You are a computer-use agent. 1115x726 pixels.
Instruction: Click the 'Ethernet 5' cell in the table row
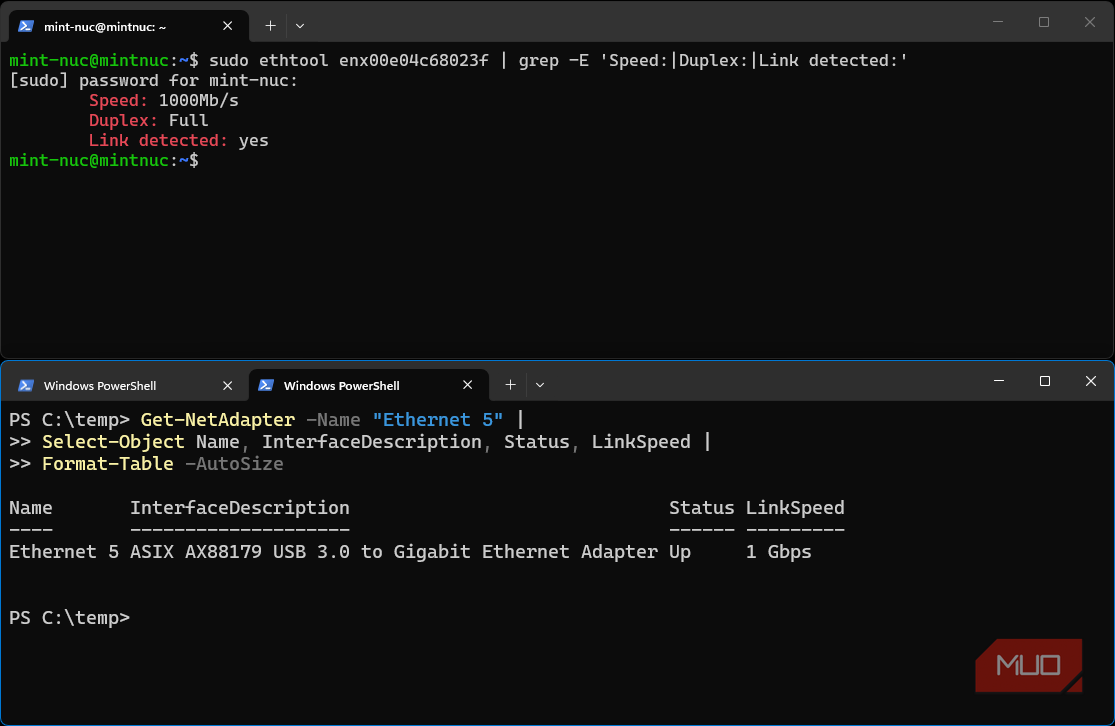click(x=64, y=552)
